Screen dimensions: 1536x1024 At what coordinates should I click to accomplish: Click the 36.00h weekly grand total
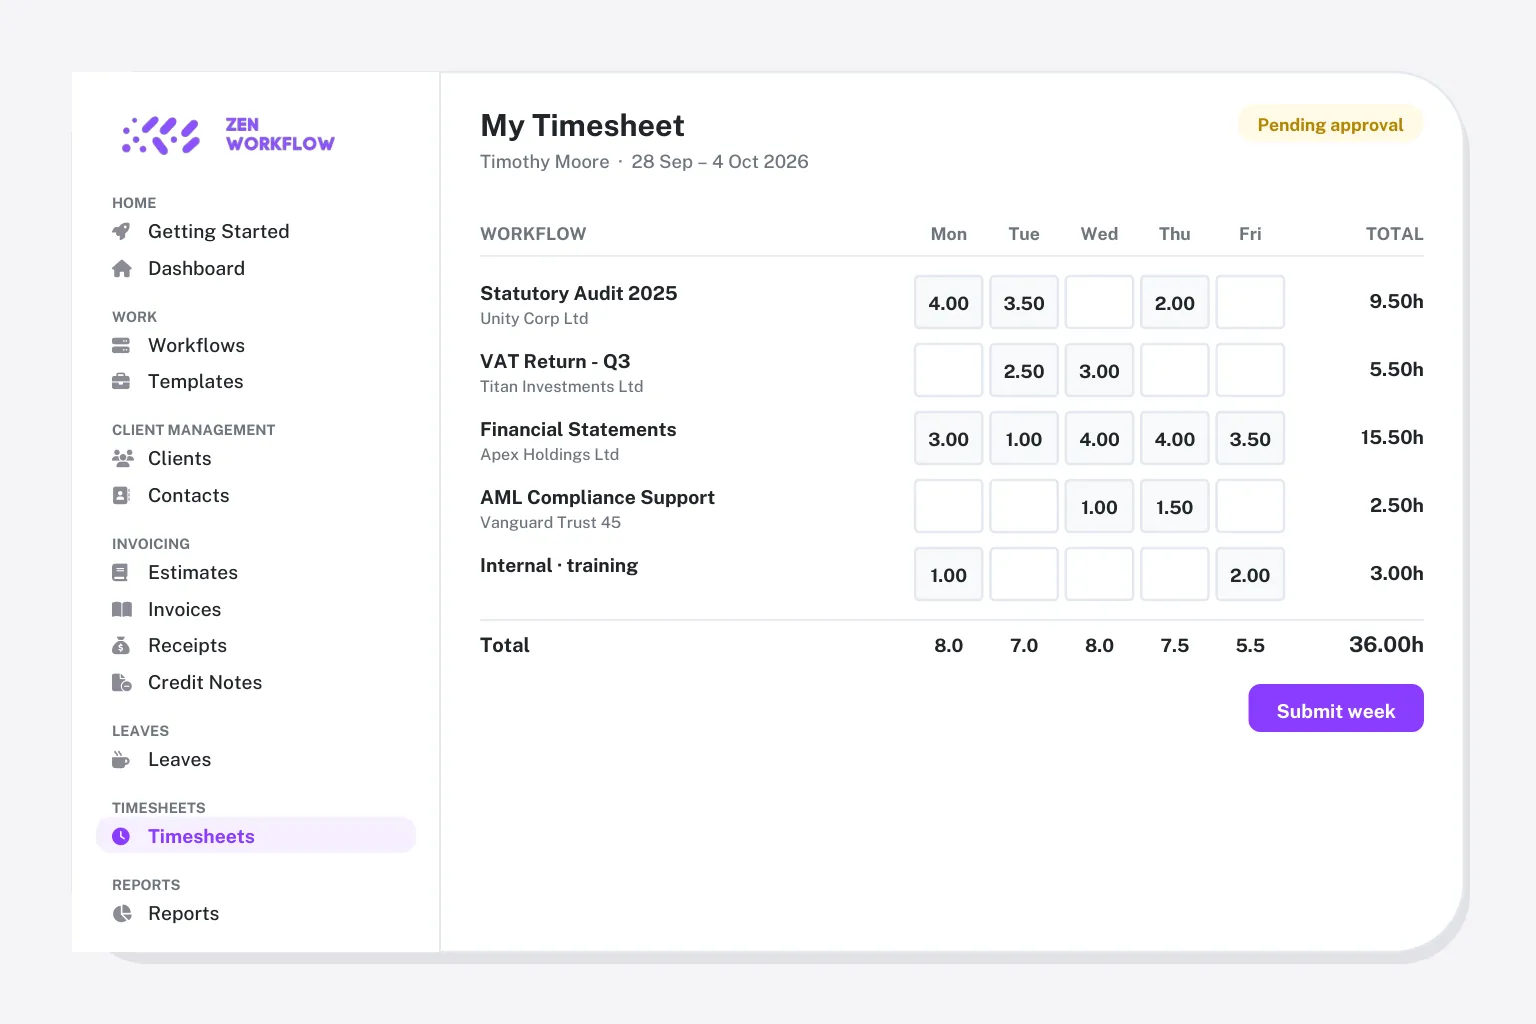[x=1386, y=644]
